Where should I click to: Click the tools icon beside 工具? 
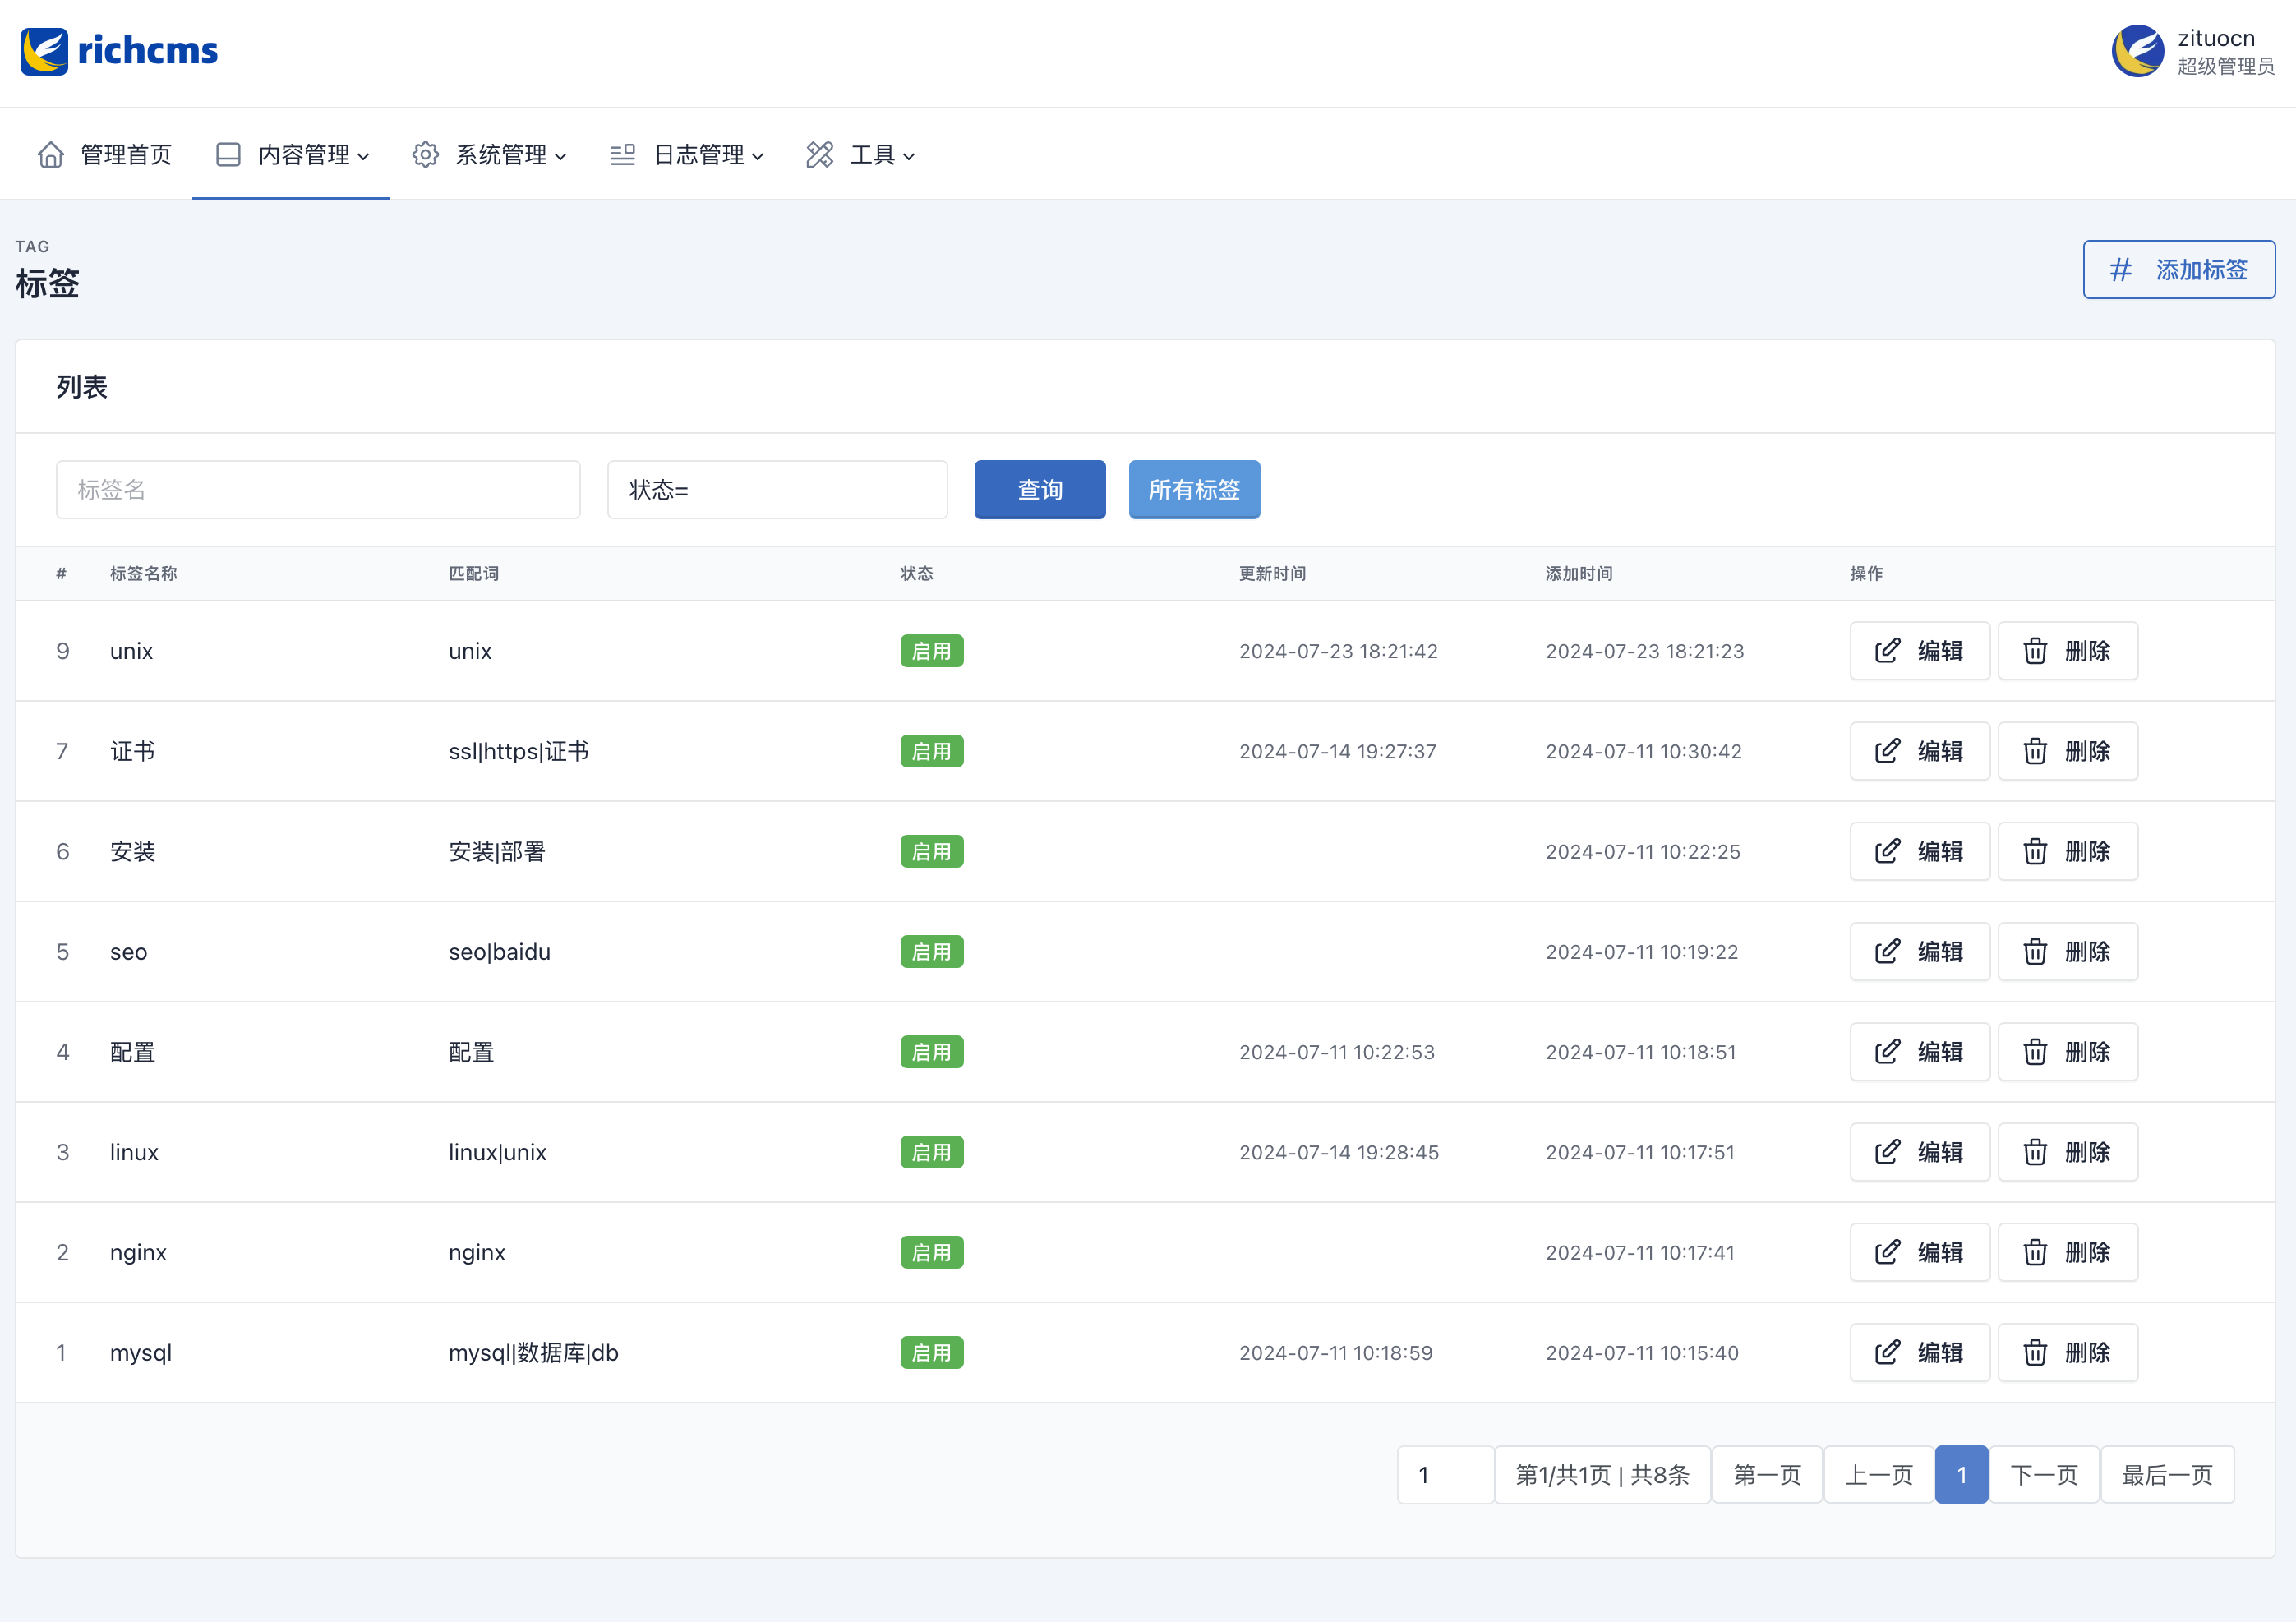pos(820,155)
